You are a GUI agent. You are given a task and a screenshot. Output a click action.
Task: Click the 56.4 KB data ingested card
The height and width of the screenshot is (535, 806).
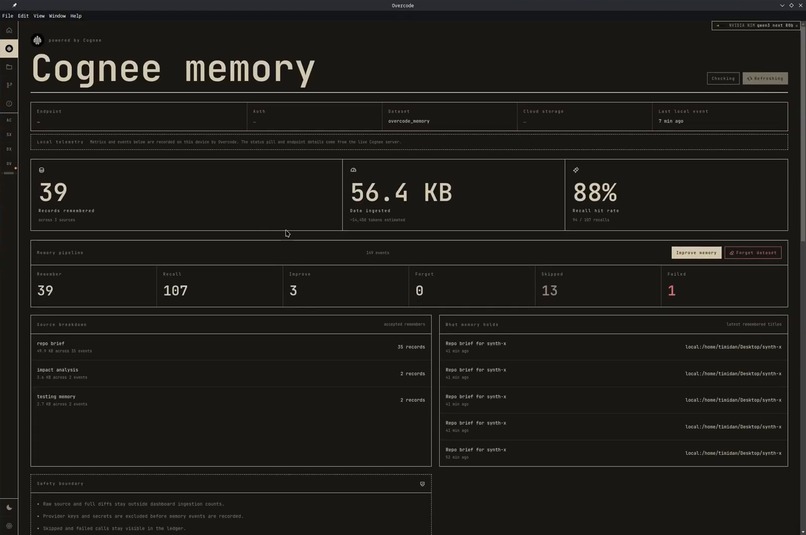click(x=453, y=195)
